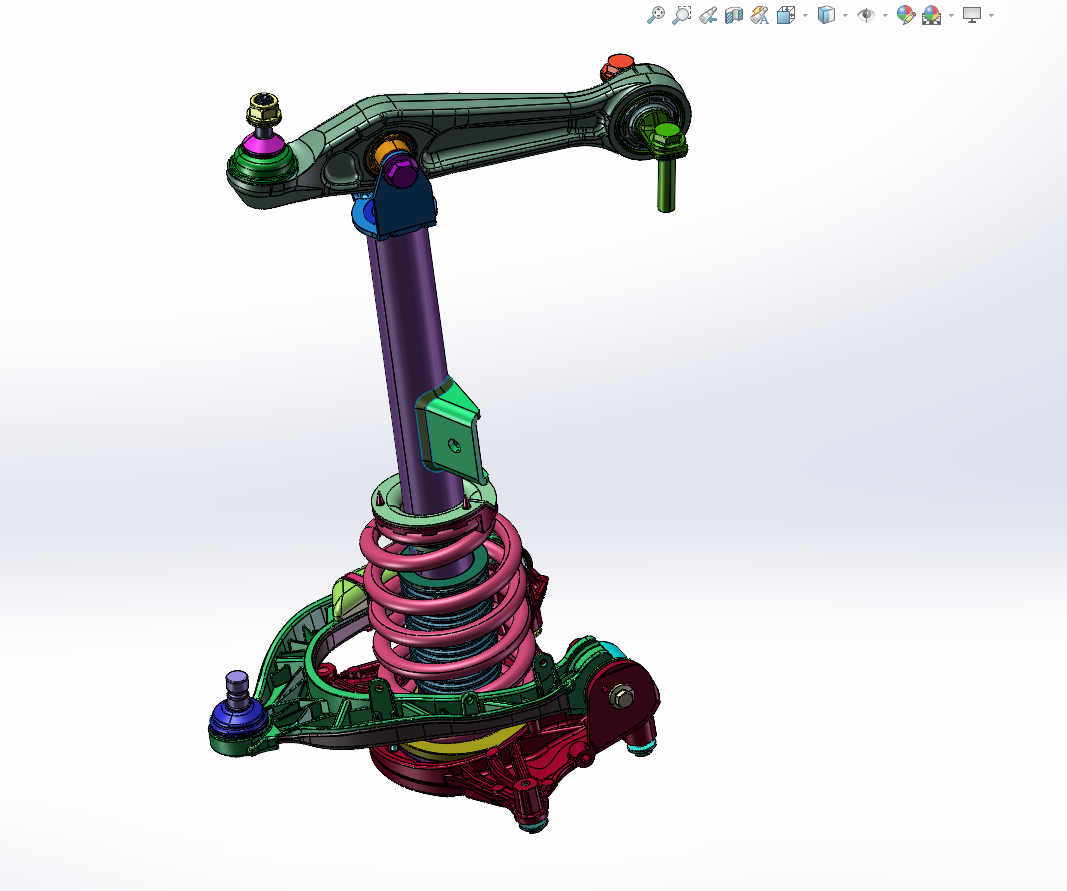1067x891 pixels.
Task: Open the Hide/Show Items dropdown arrow
Action: (885, 15)
